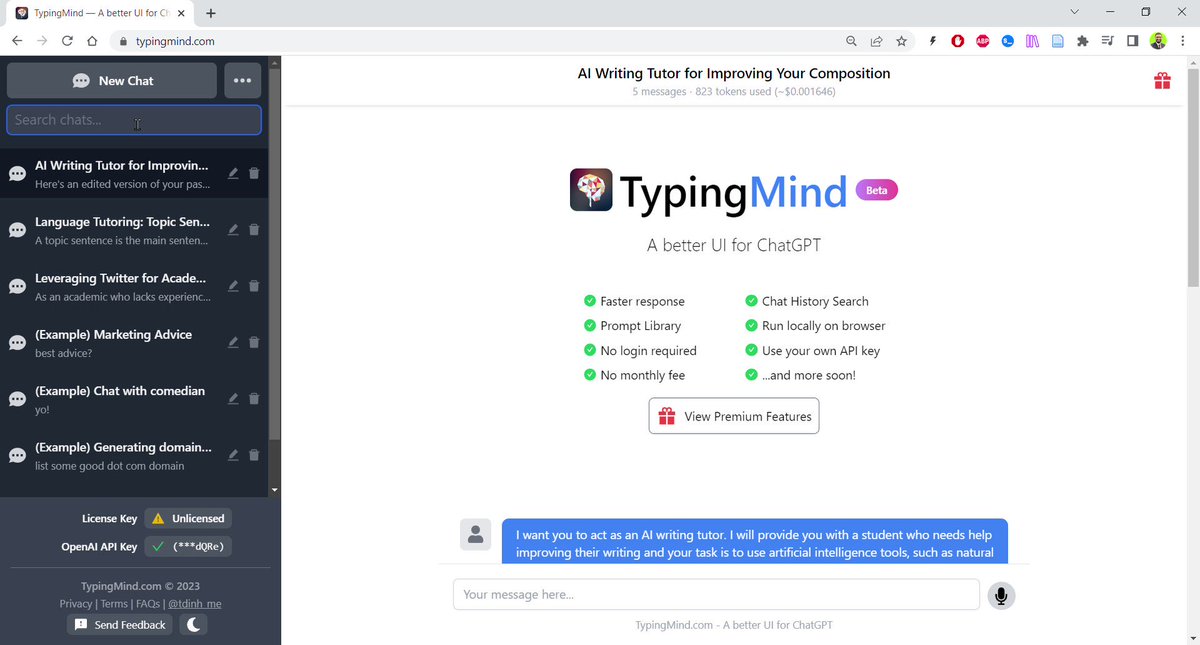
Task: Bookmark page with star icon
Action: [901, 41]
